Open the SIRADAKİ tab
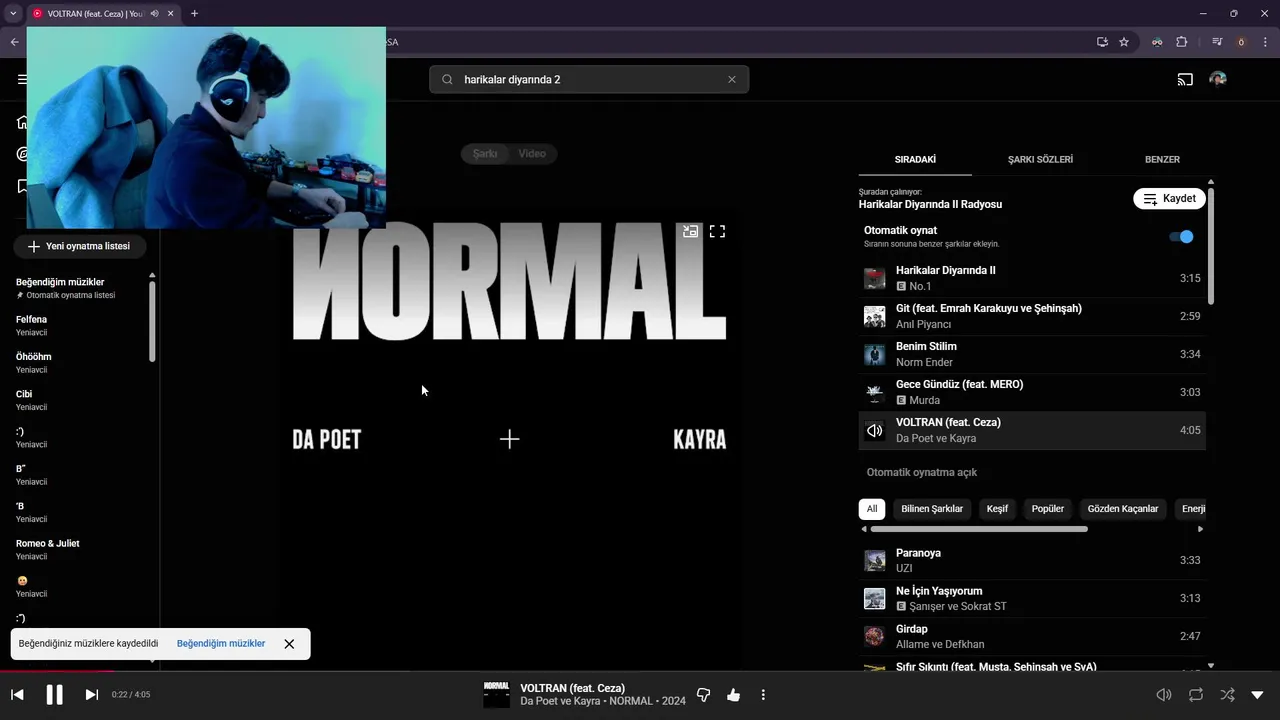Image resolution: width=1280 pixels, height=720 pixels. pos(915,159)
